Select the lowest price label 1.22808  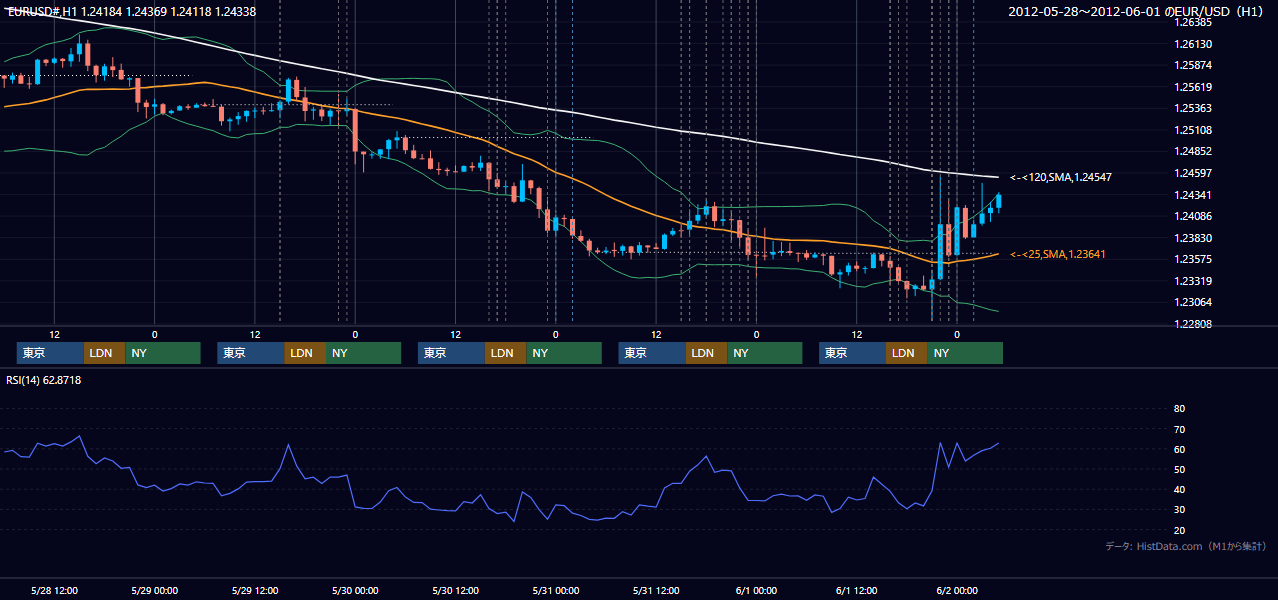click(1193, 324)
